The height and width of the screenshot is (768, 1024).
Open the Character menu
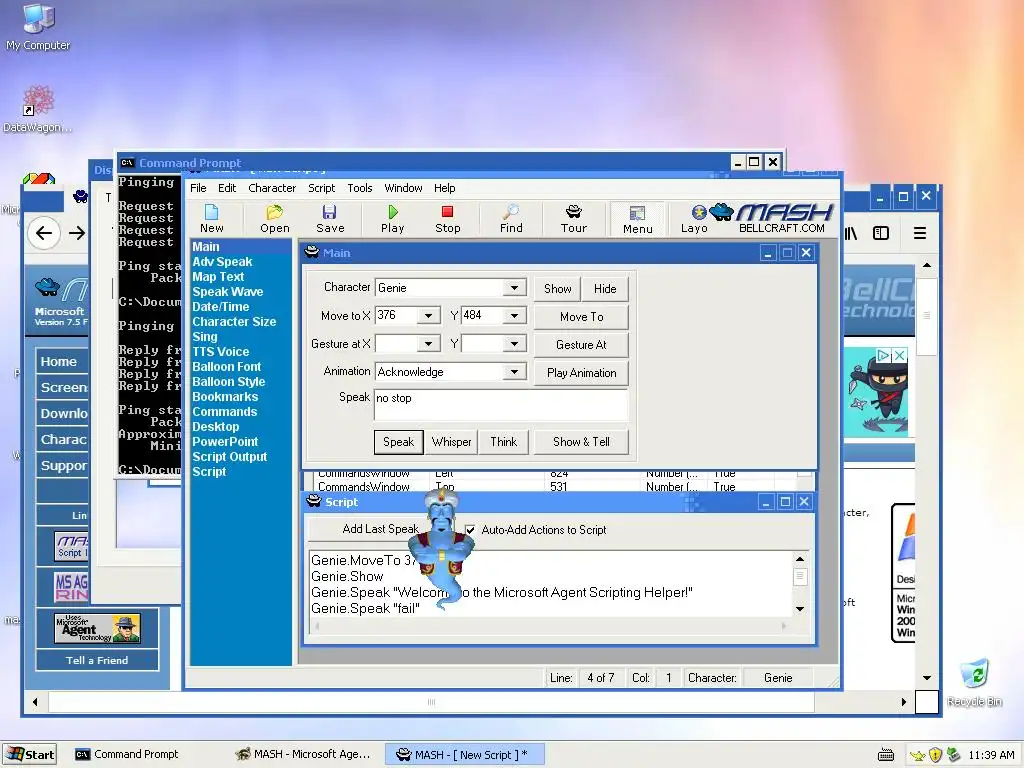(272, 188)
